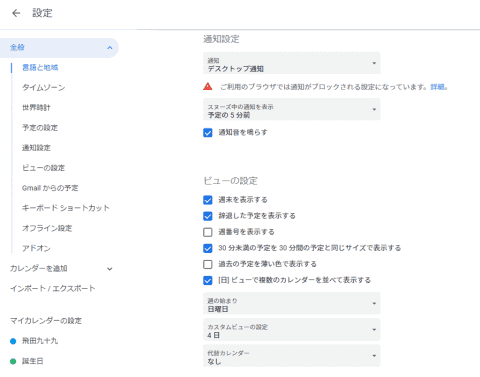The height and width of the screenshot is (377, 480).
Task: Click the ビューの設定 section heading
Action: pos(230,181)
